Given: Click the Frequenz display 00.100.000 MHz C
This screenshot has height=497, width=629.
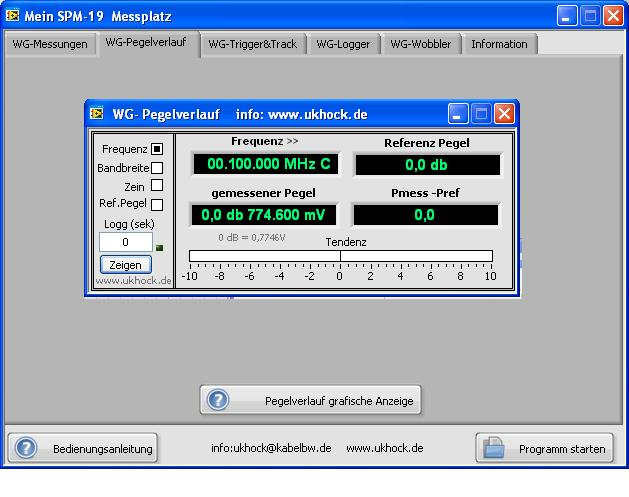Looking at the screenshot, I should (x=266, y=164).
